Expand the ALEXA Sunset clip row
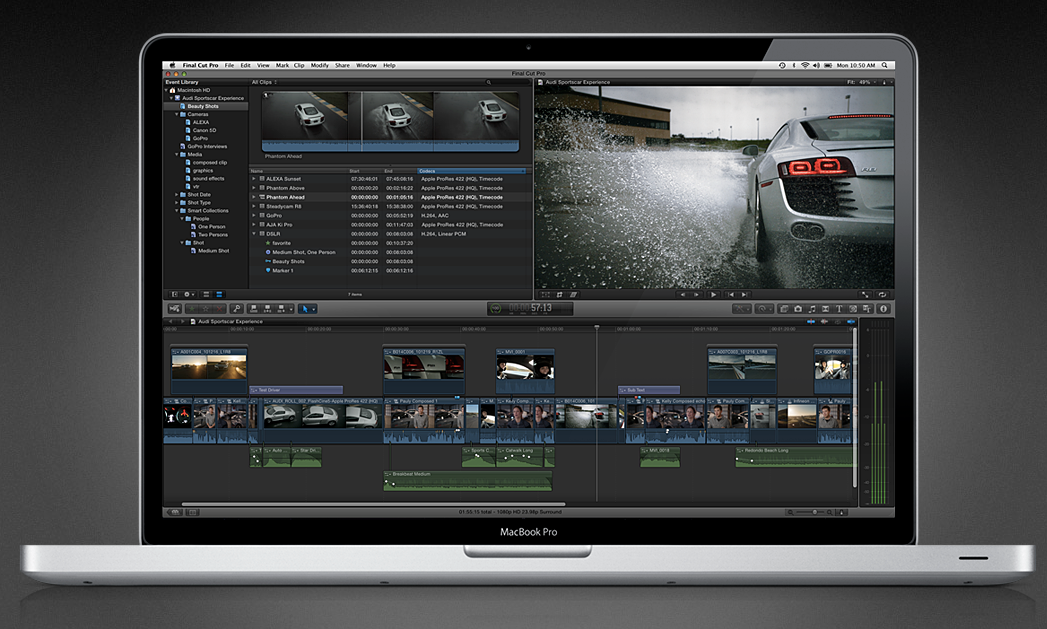The image size is (1047, 629). tap(254, 179)
